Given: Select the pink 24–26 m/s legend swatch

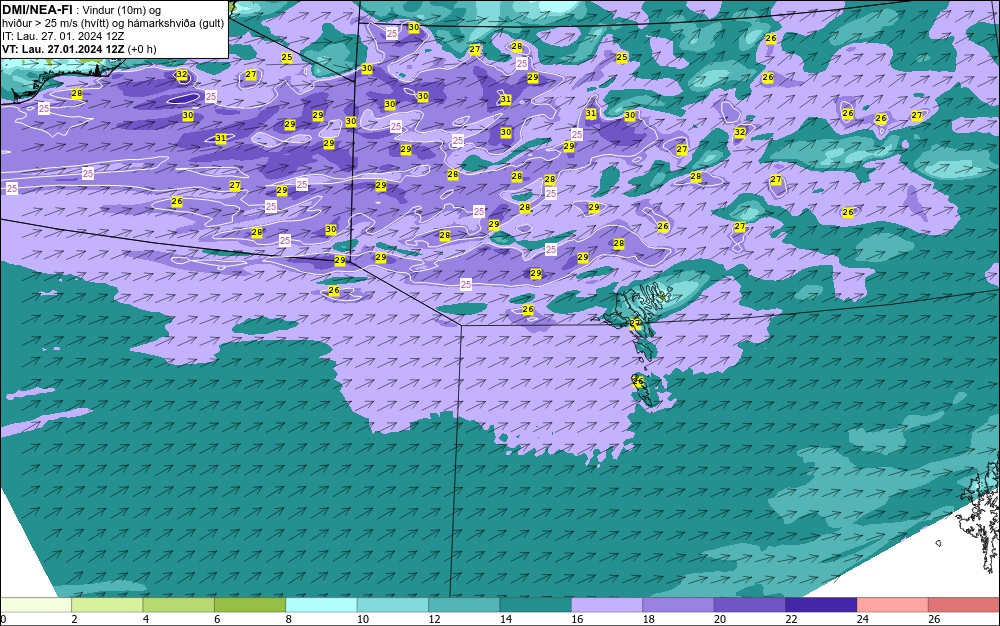Looking at the screenshot, I should pyautogui.click(x=893, y=605).
